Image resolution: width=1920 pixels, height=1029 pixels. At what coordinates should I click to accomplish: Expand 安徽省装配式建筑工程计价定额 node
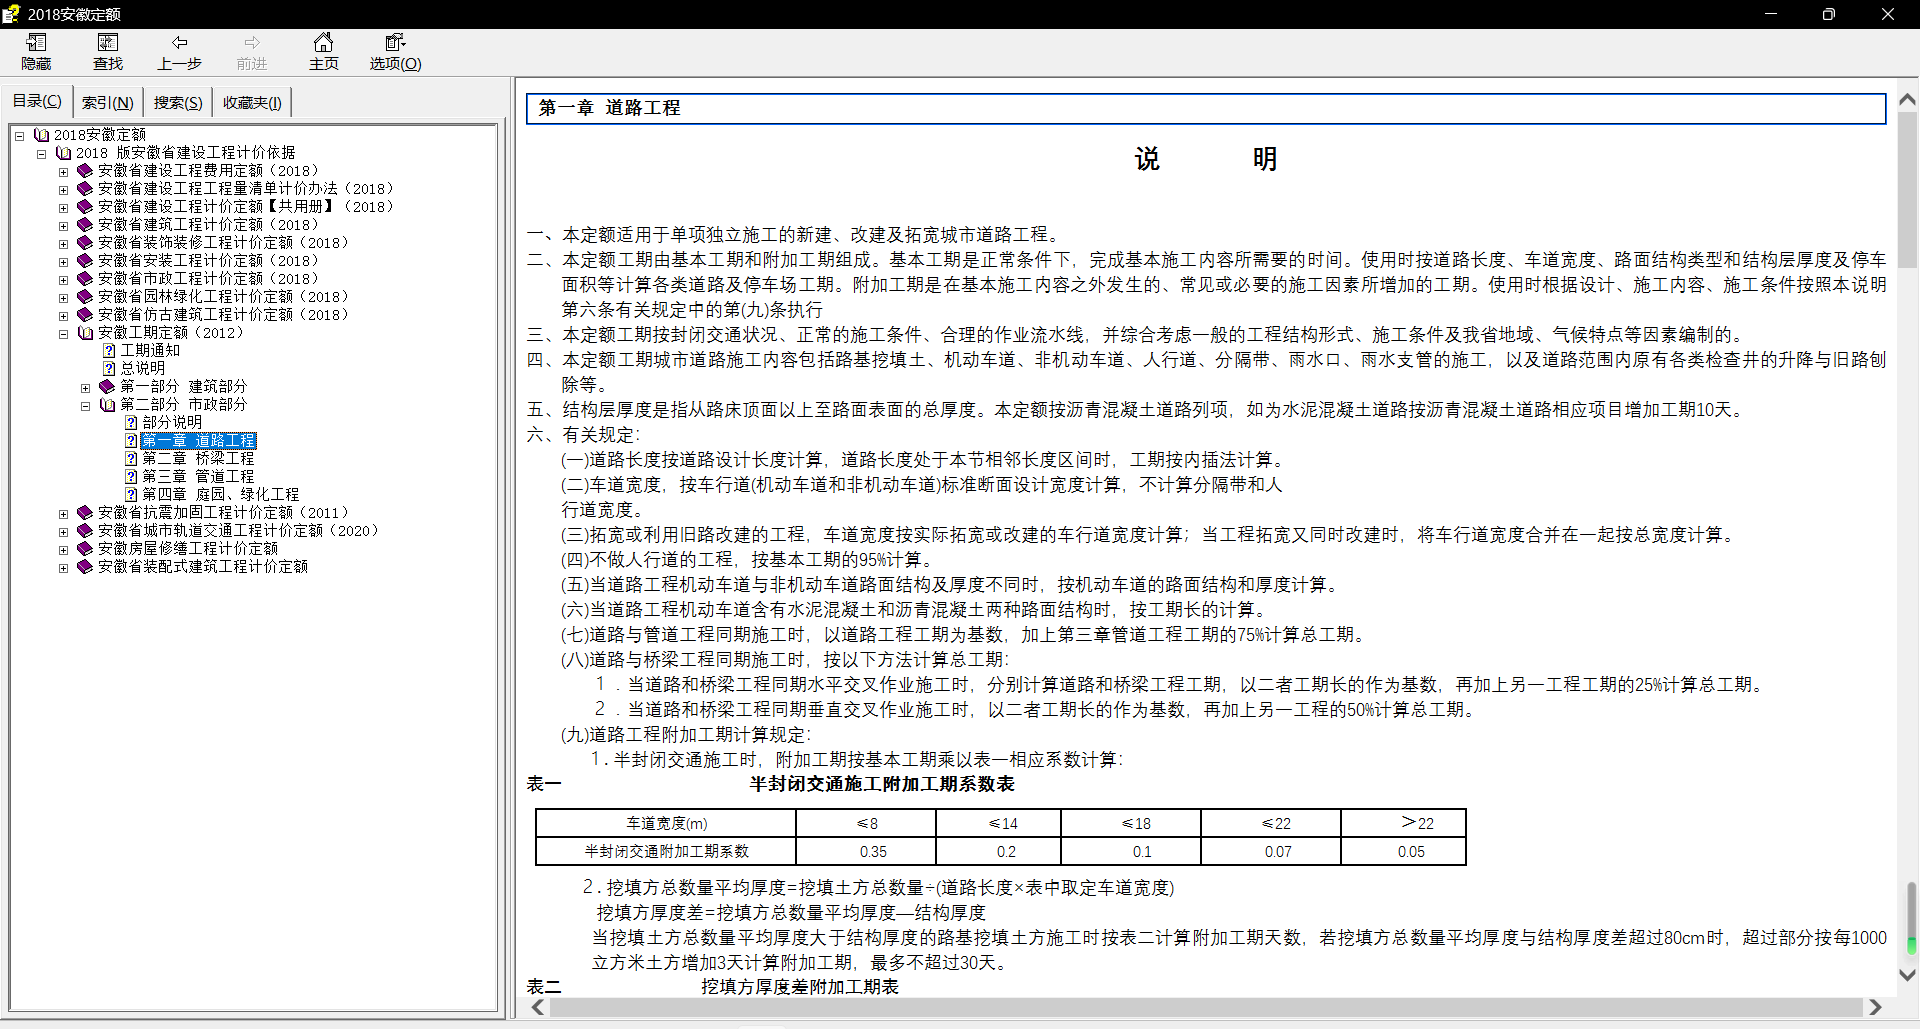click(x=63, y=567)
